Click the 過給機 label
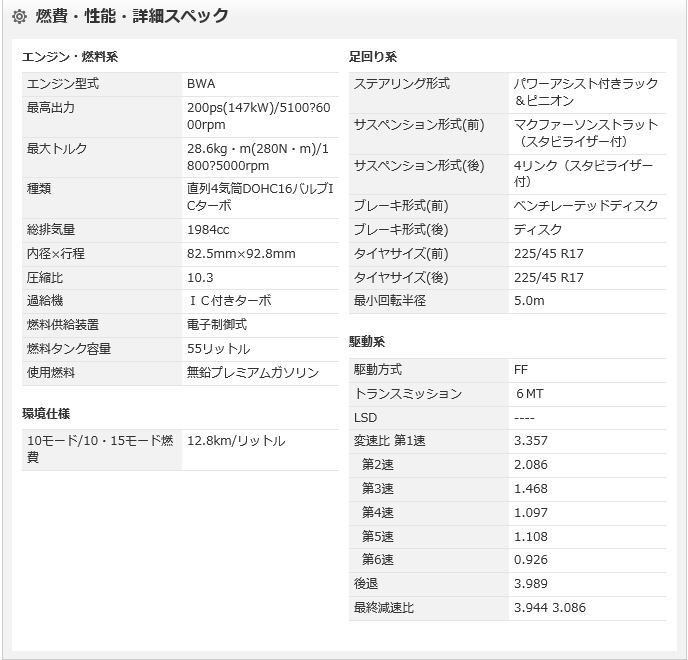688x660 pixels. click(x=45, y=301)
